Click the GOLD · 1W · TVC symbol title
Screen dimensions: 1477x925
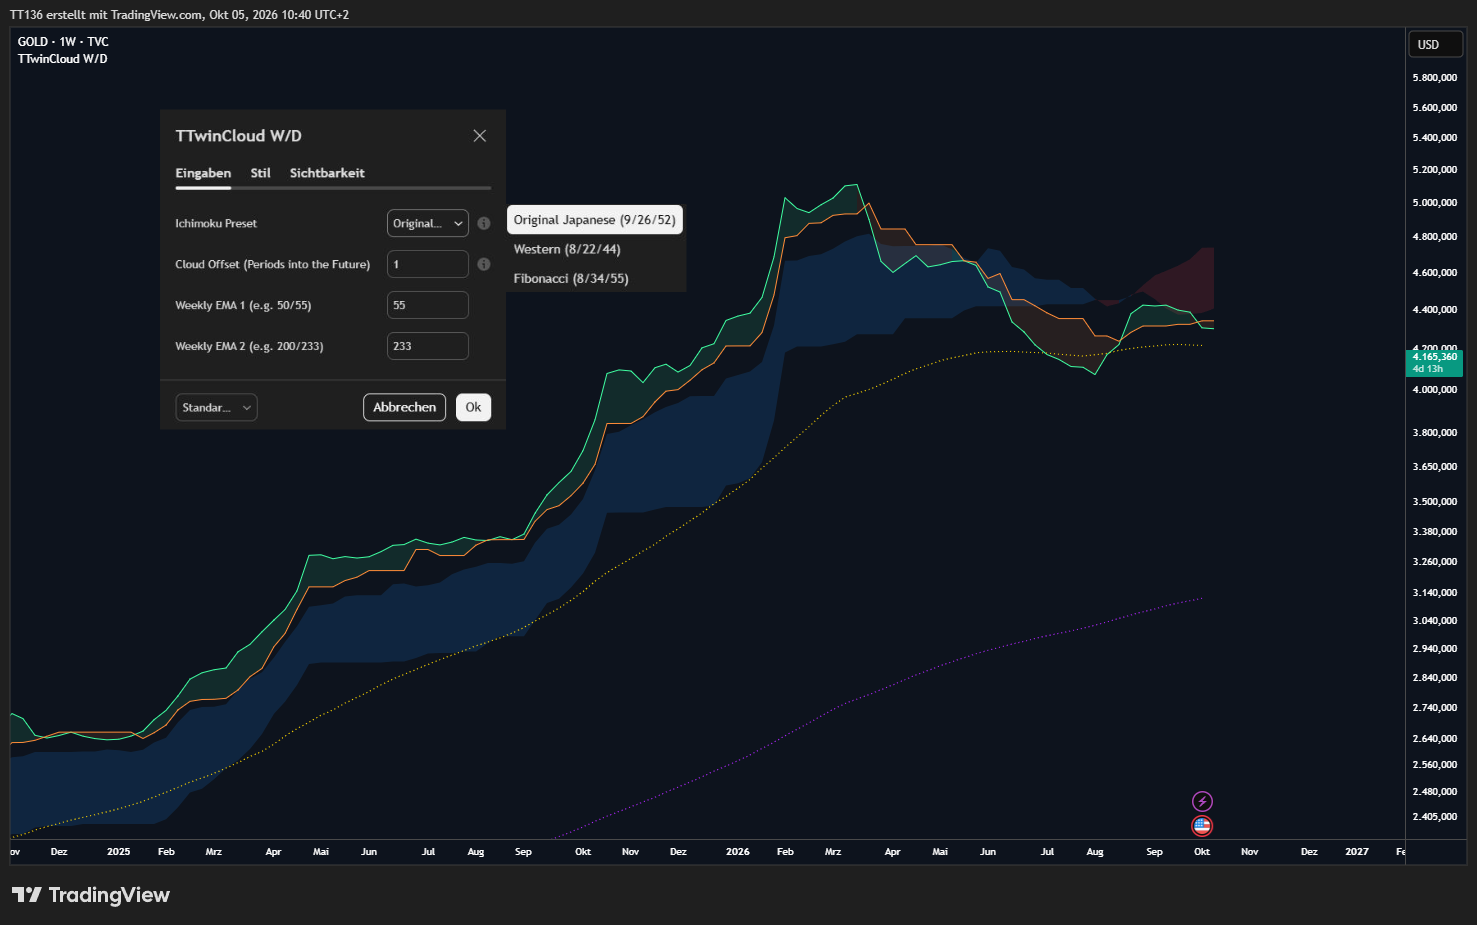(63, 42)
